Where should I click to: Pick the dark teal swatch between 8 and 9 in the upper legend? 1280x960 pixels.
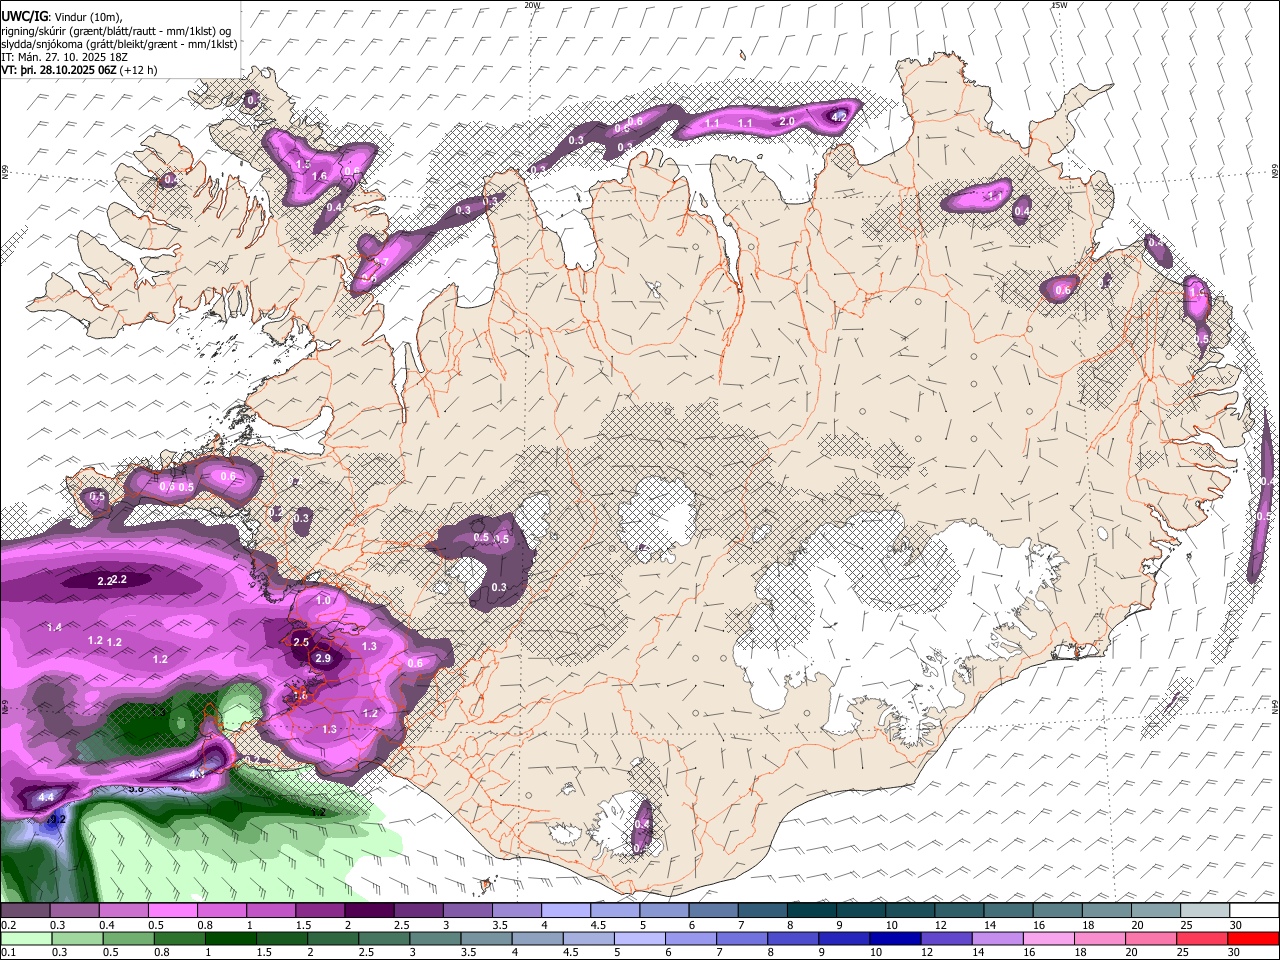pos(812,911)
